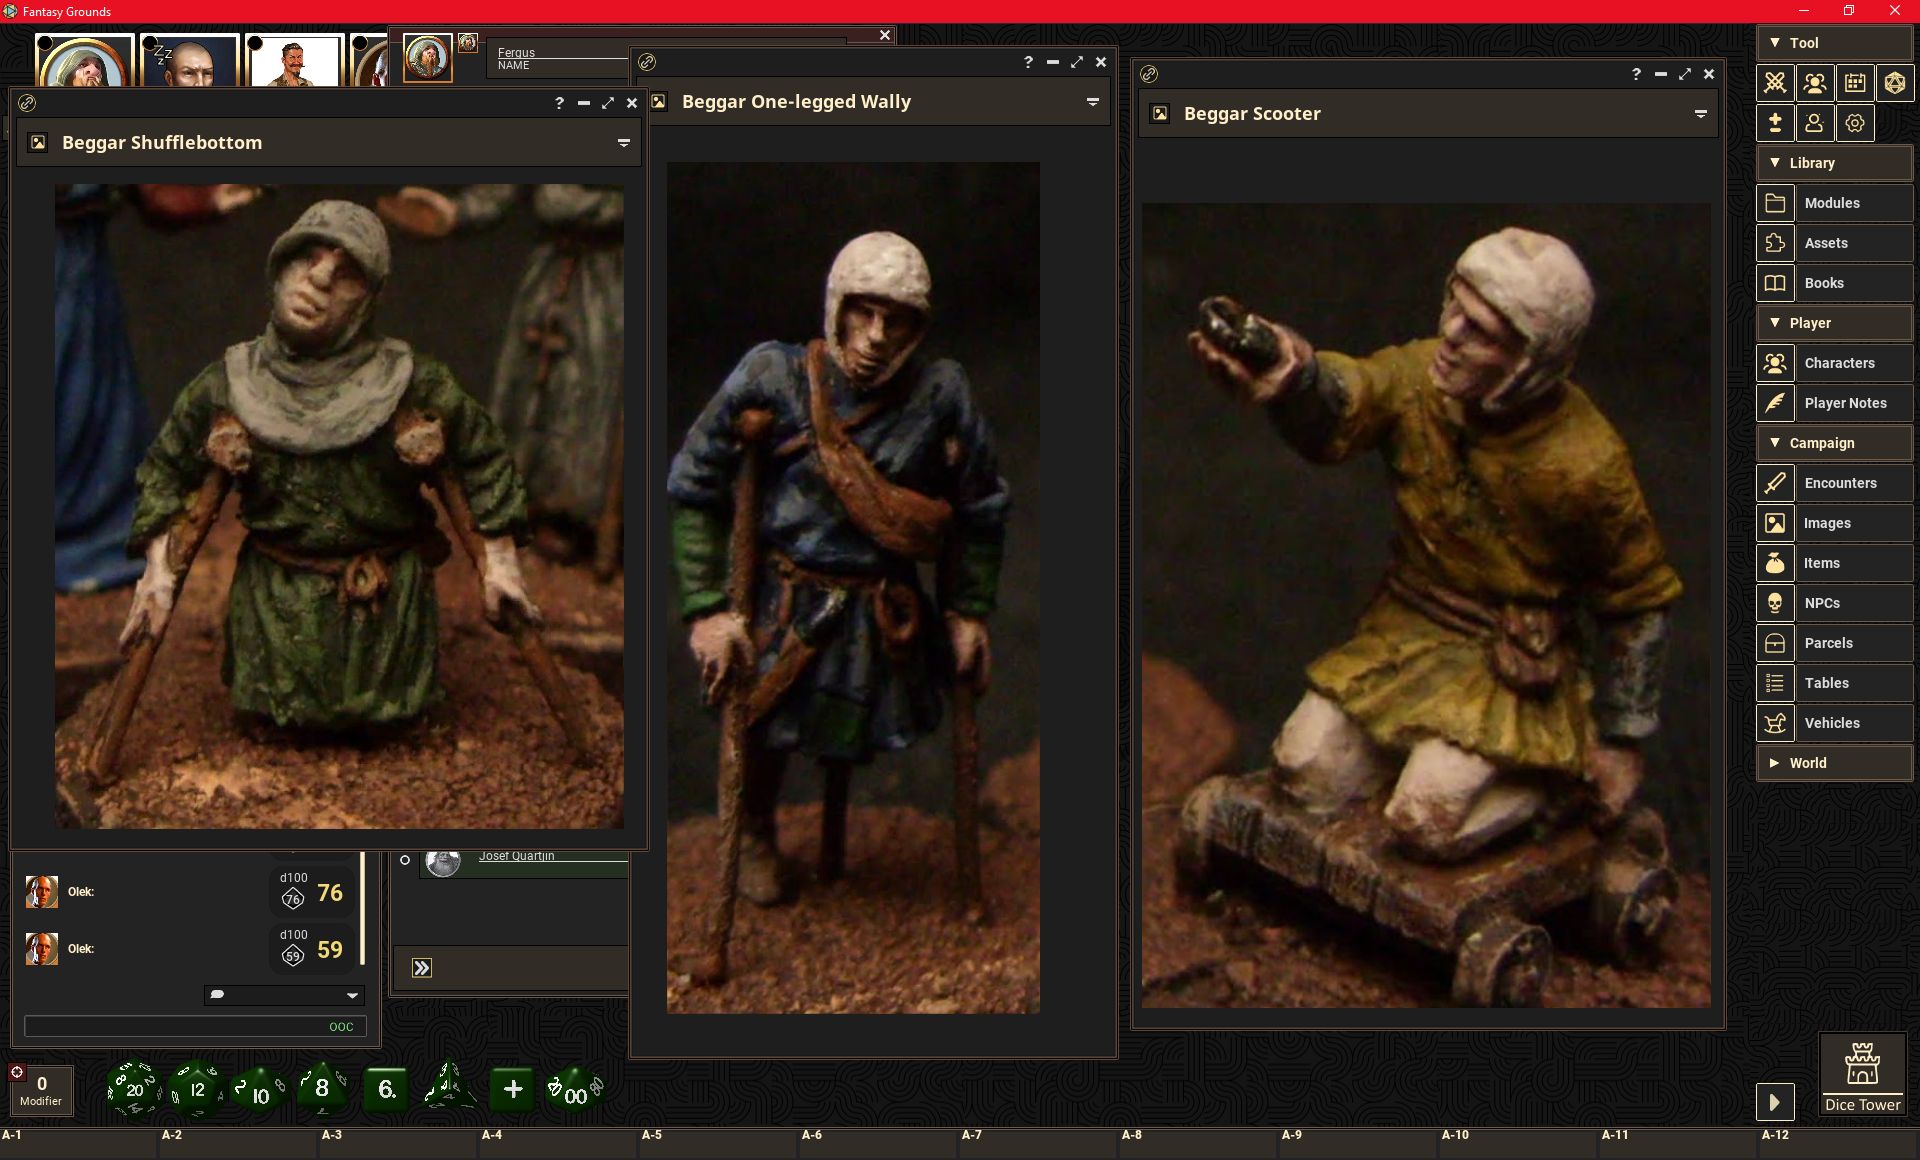Open the Combat Tracker crossed-swords tool
Image resolution: width=1920 pixels, height=1160 pixels.
[x=1775, y=83]
